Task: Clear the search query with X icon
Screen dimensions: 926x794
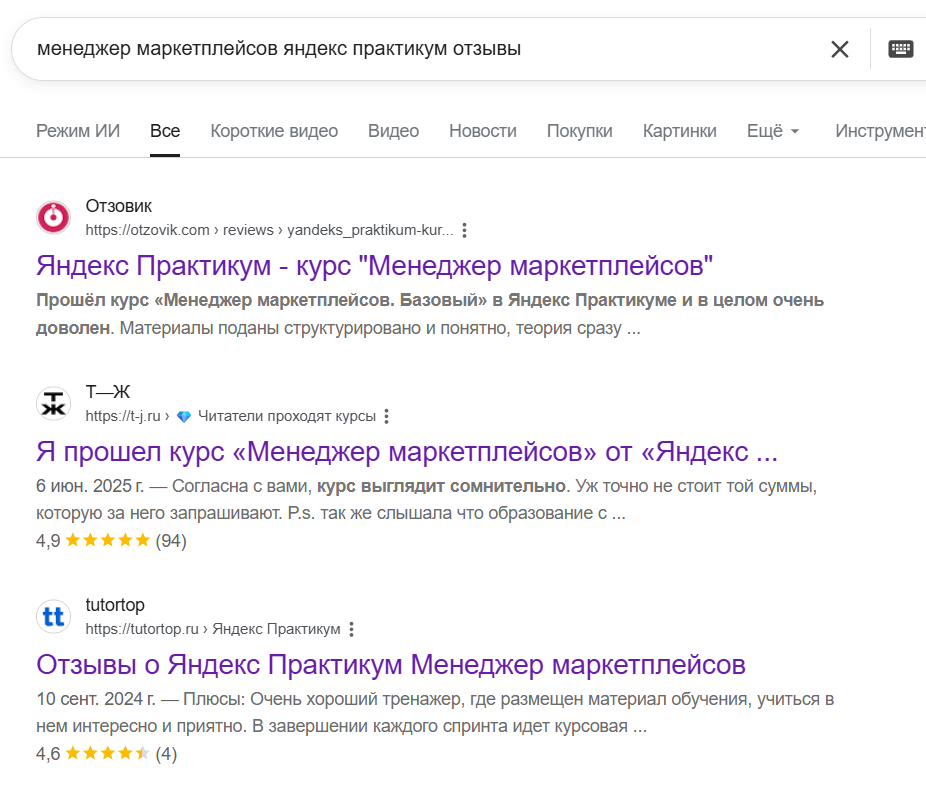Action: (x=840, y=49)
